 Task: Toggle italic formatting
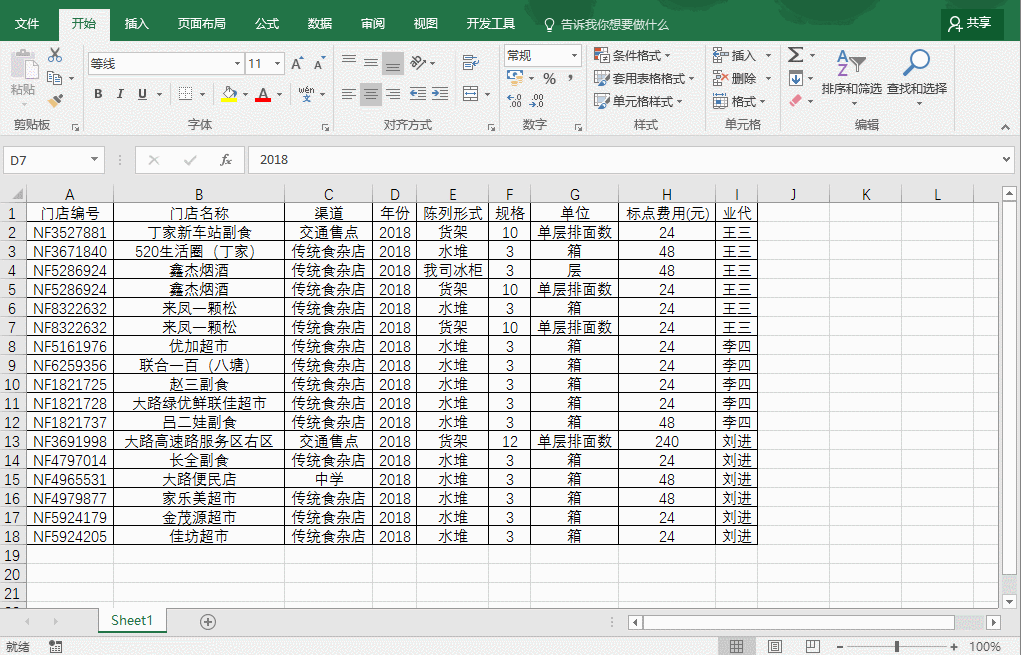tap(120, 94)
